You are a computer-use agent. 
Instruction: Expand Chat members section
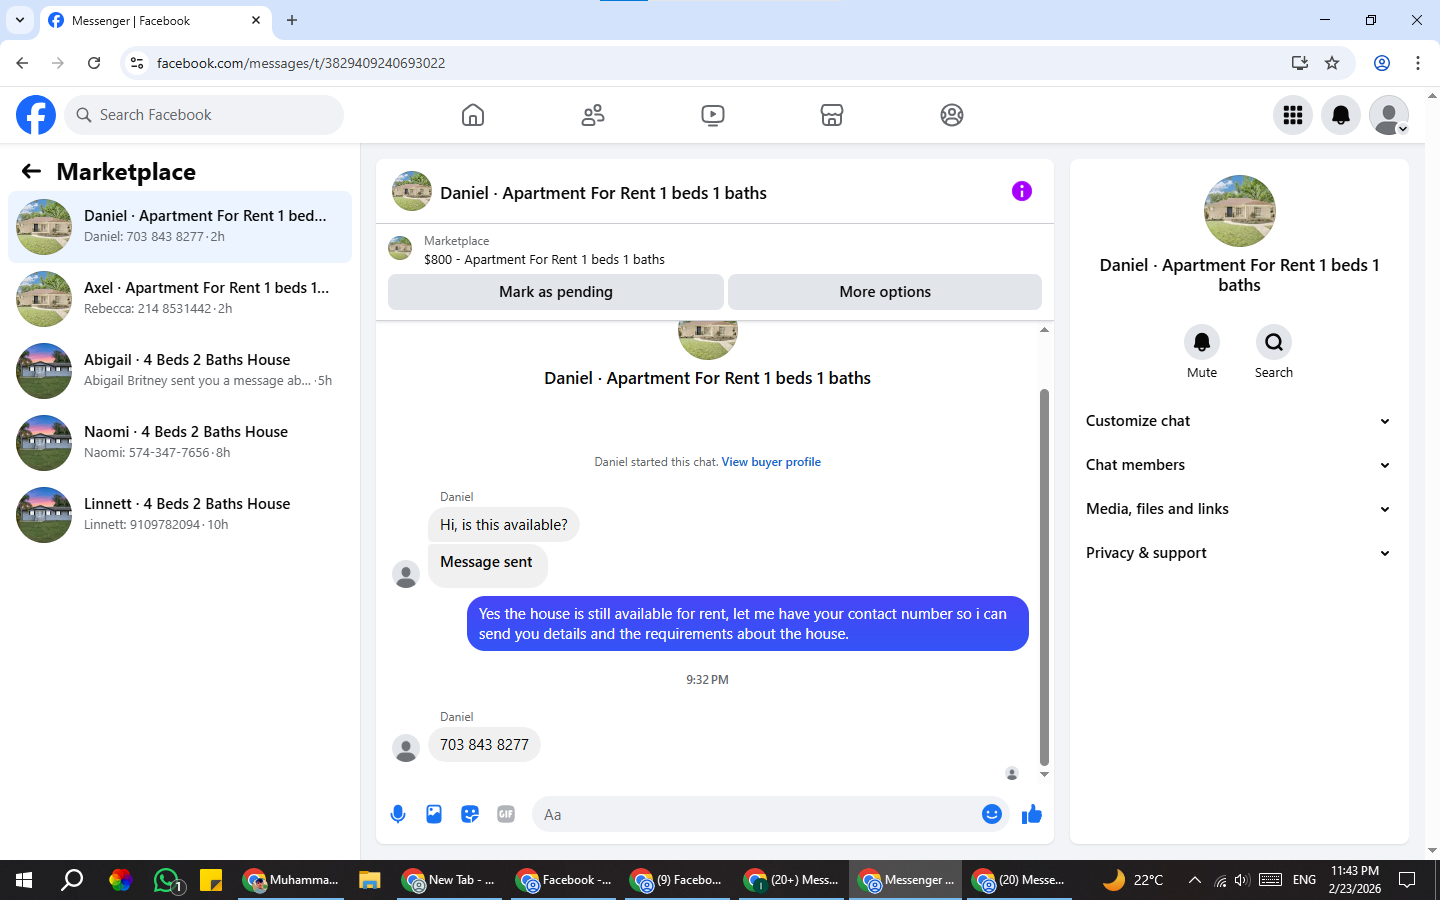coord(1239,465)
